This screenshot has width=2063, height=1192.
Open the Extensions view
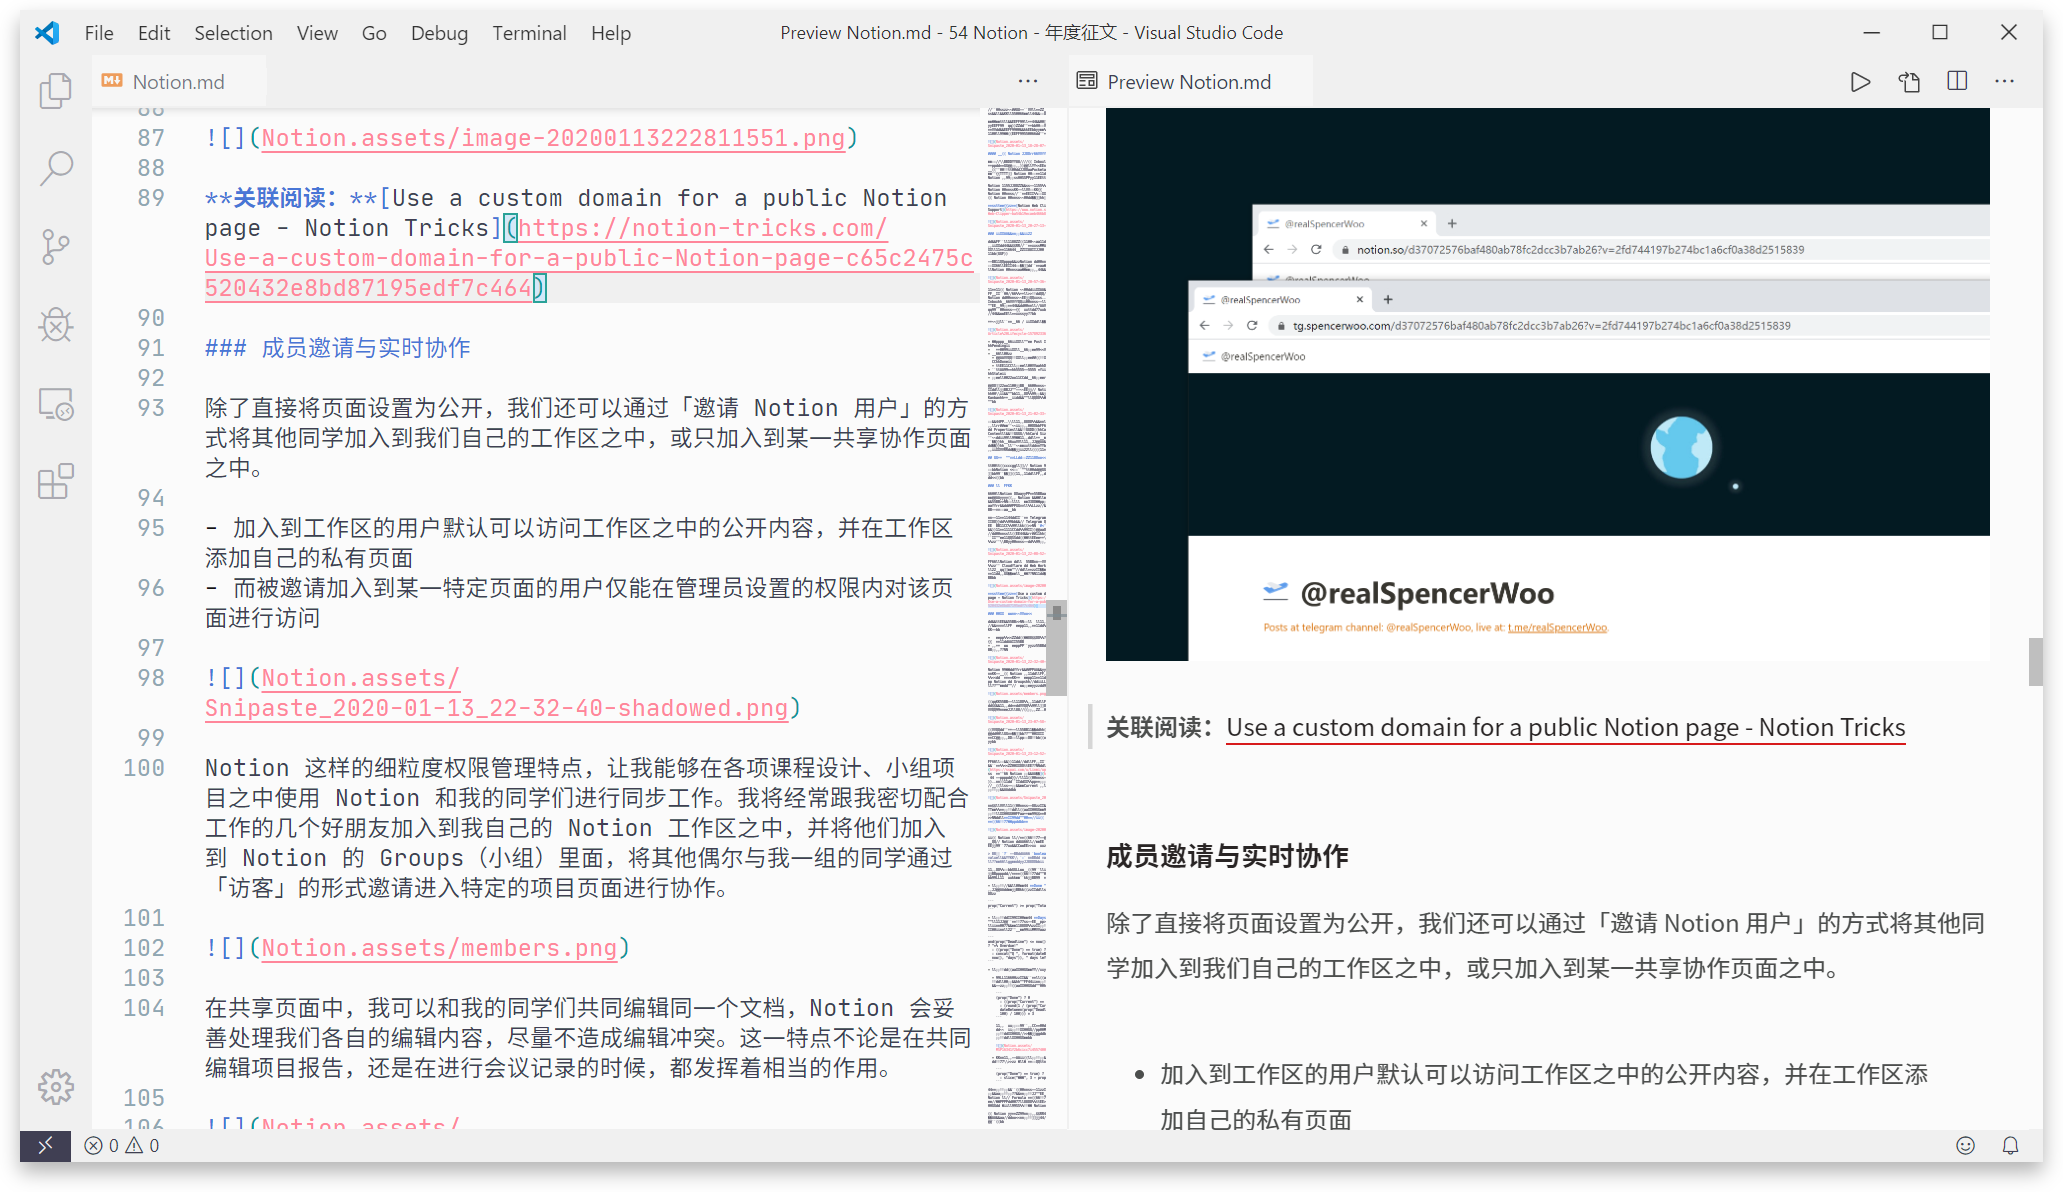tap(56, 482)
